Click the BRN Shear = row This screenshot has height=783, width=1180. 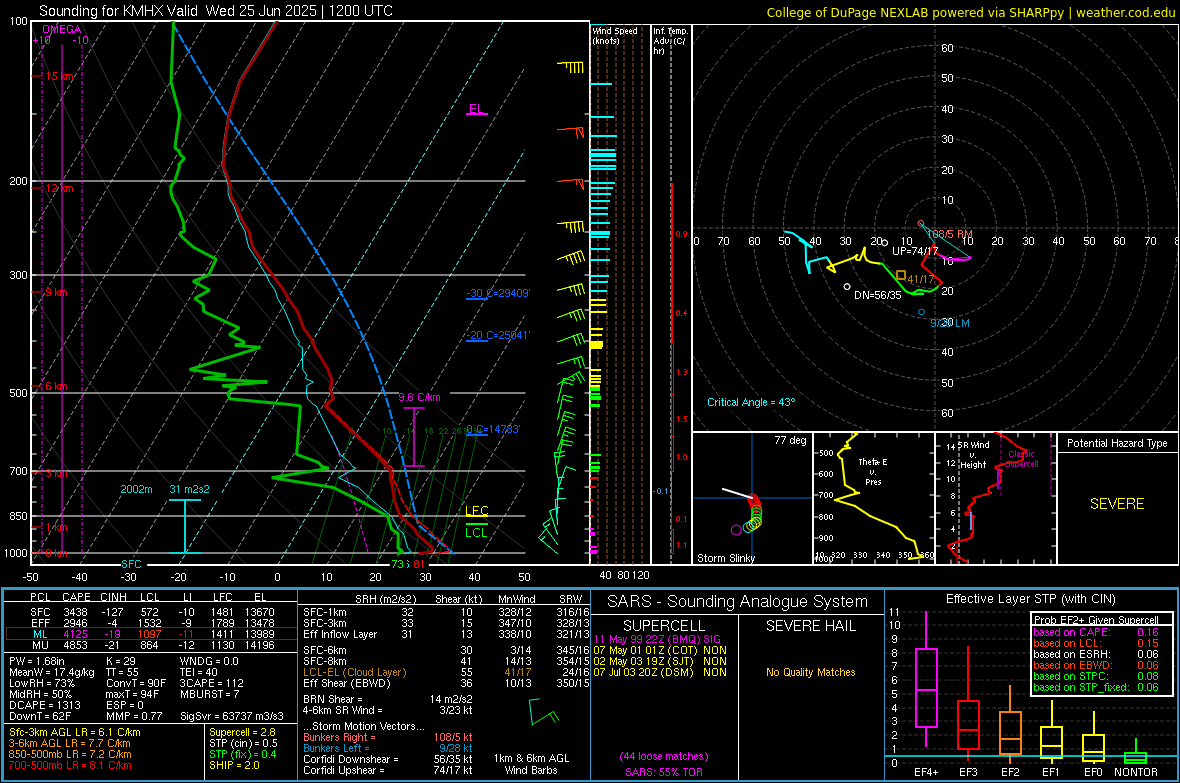[x=388, y=699]
